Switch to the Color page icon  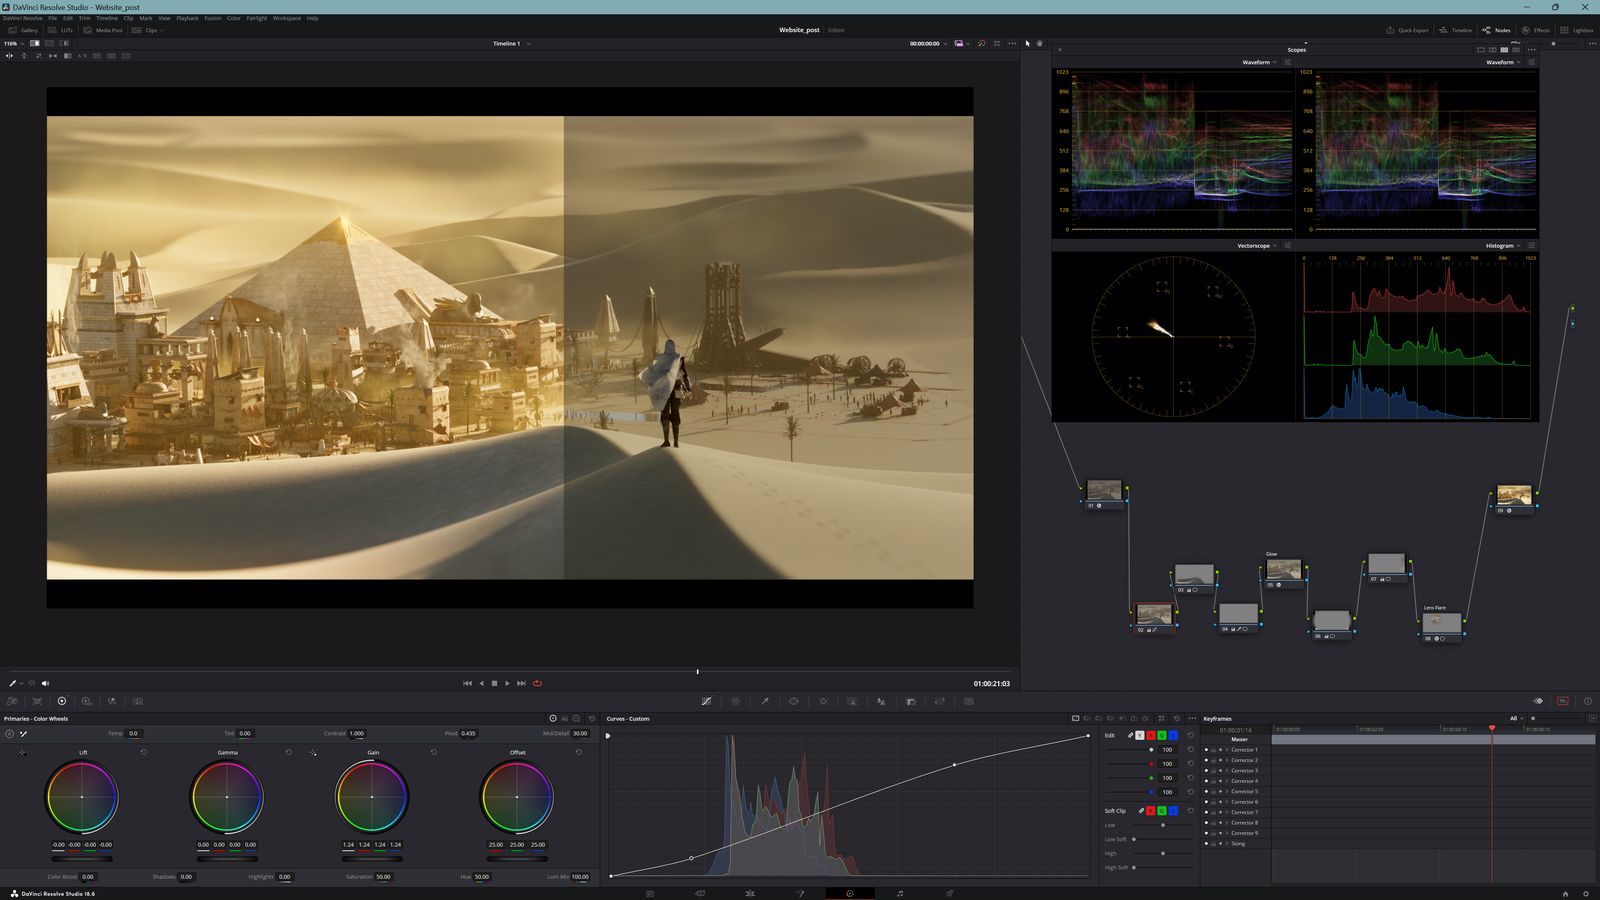point(850,893)
